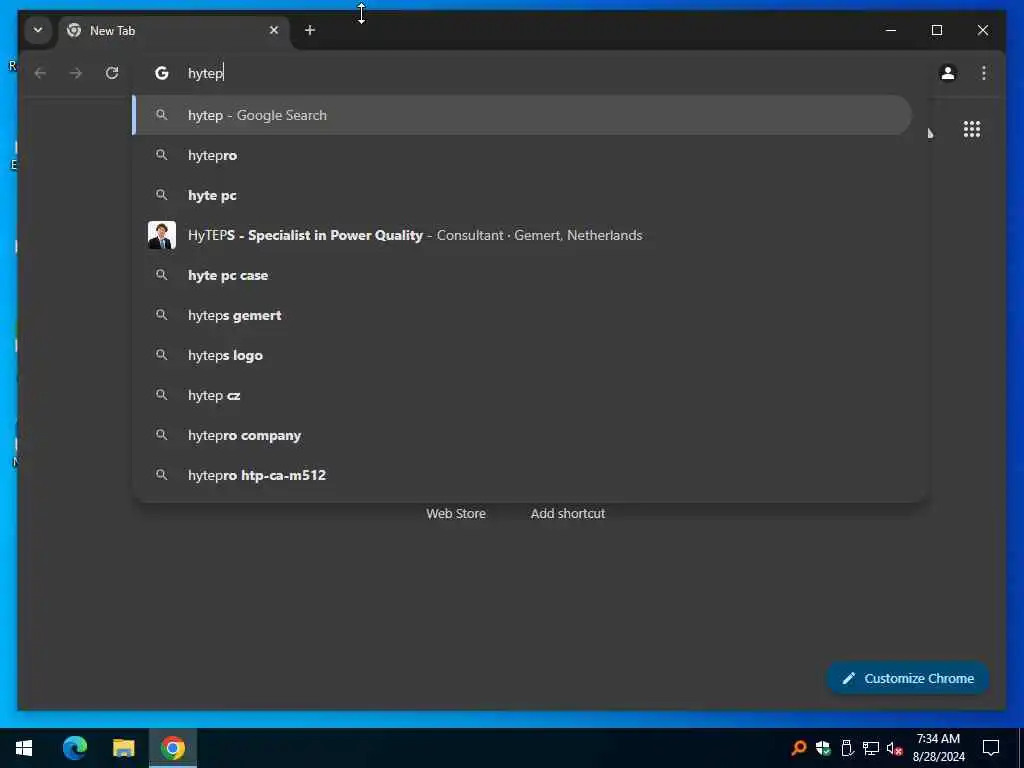Open Customize Chrome panel
1024x768 pixels.
(908, 679)
